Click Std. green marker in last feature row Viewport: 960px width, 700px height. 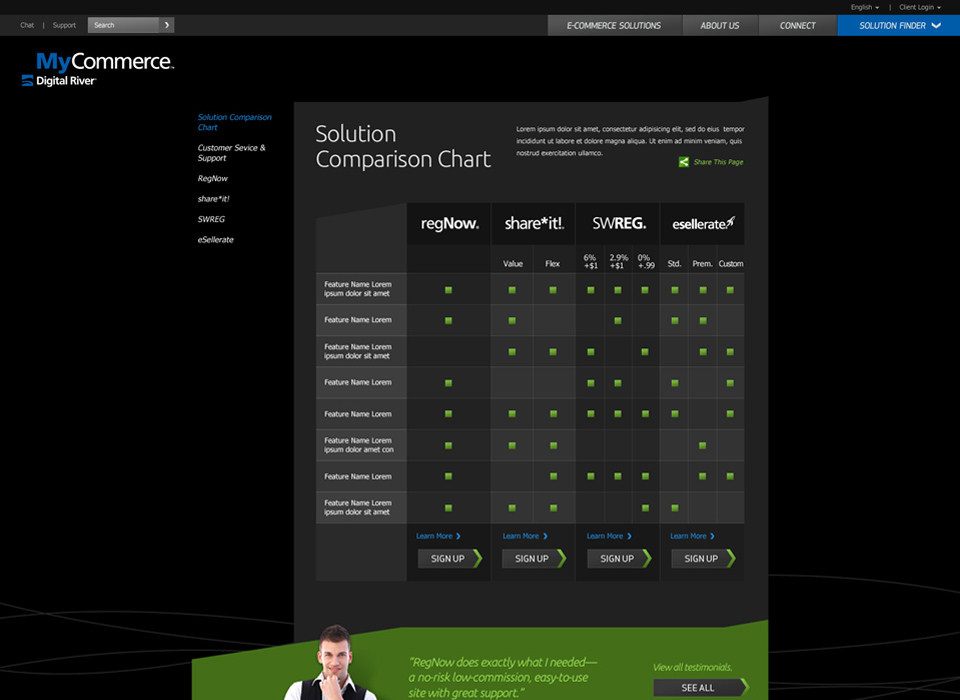pyautogui.click(x=675, y=508)
